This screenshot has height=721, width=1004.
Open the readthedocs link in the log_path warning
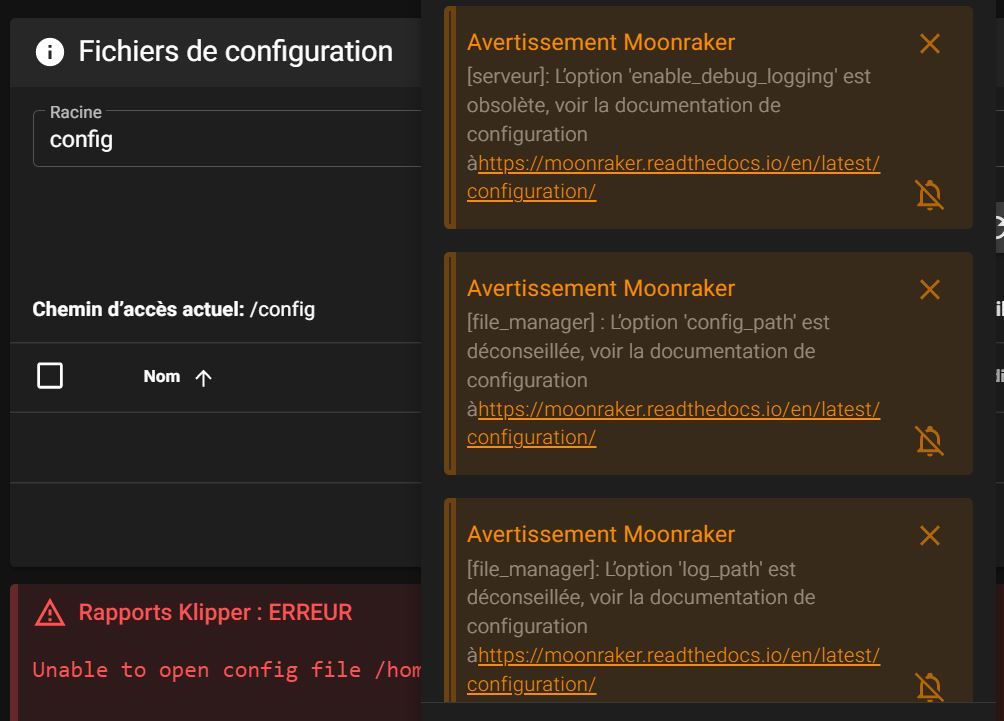[x=673, y=670]
